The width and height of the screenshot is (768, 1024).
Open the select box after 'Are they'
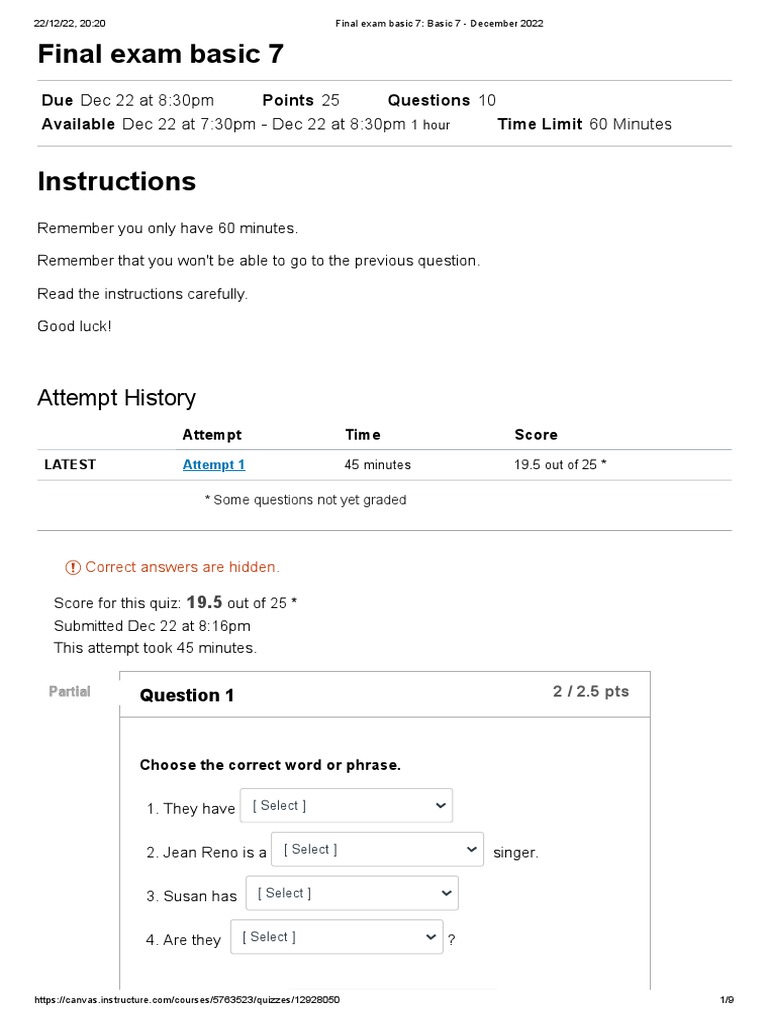coord(336,938)
